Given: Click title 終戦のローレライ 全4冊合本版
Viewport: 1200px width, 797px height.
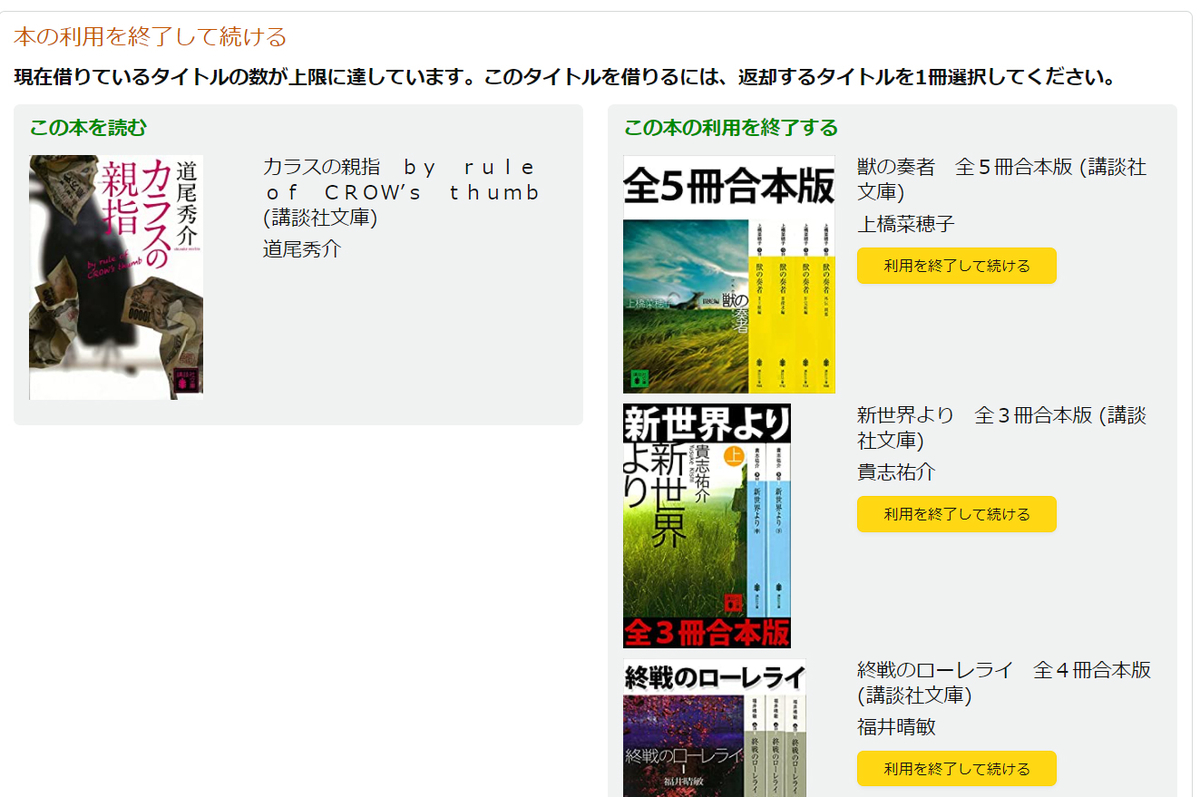Looking at the screenshot, I should pyautogui.click(x=1004, y=682).
